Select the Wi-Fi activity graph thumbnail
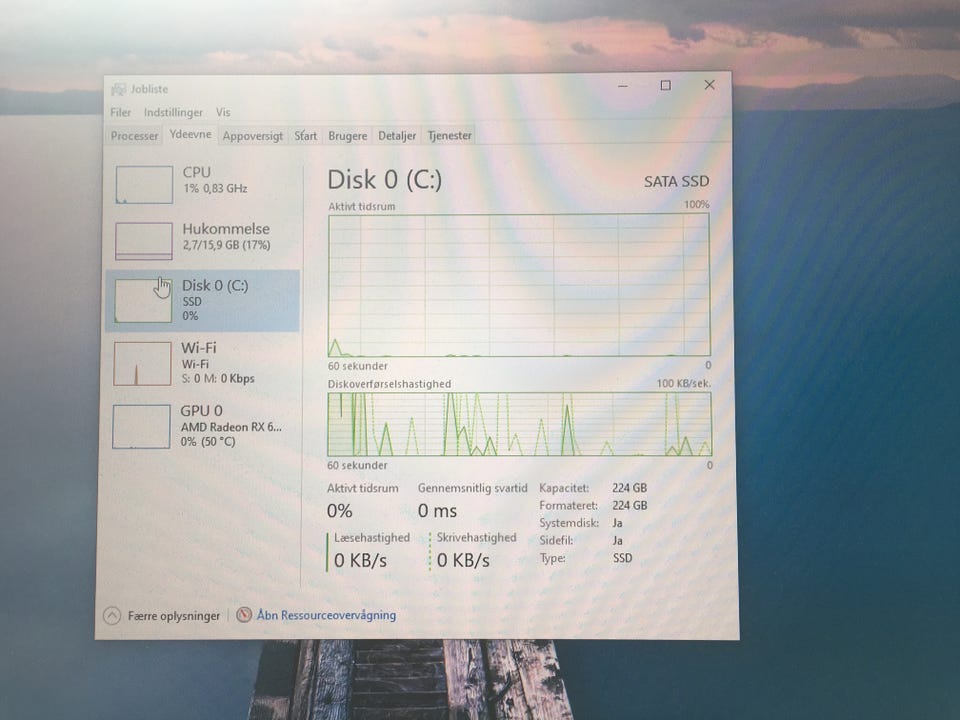 143,364
